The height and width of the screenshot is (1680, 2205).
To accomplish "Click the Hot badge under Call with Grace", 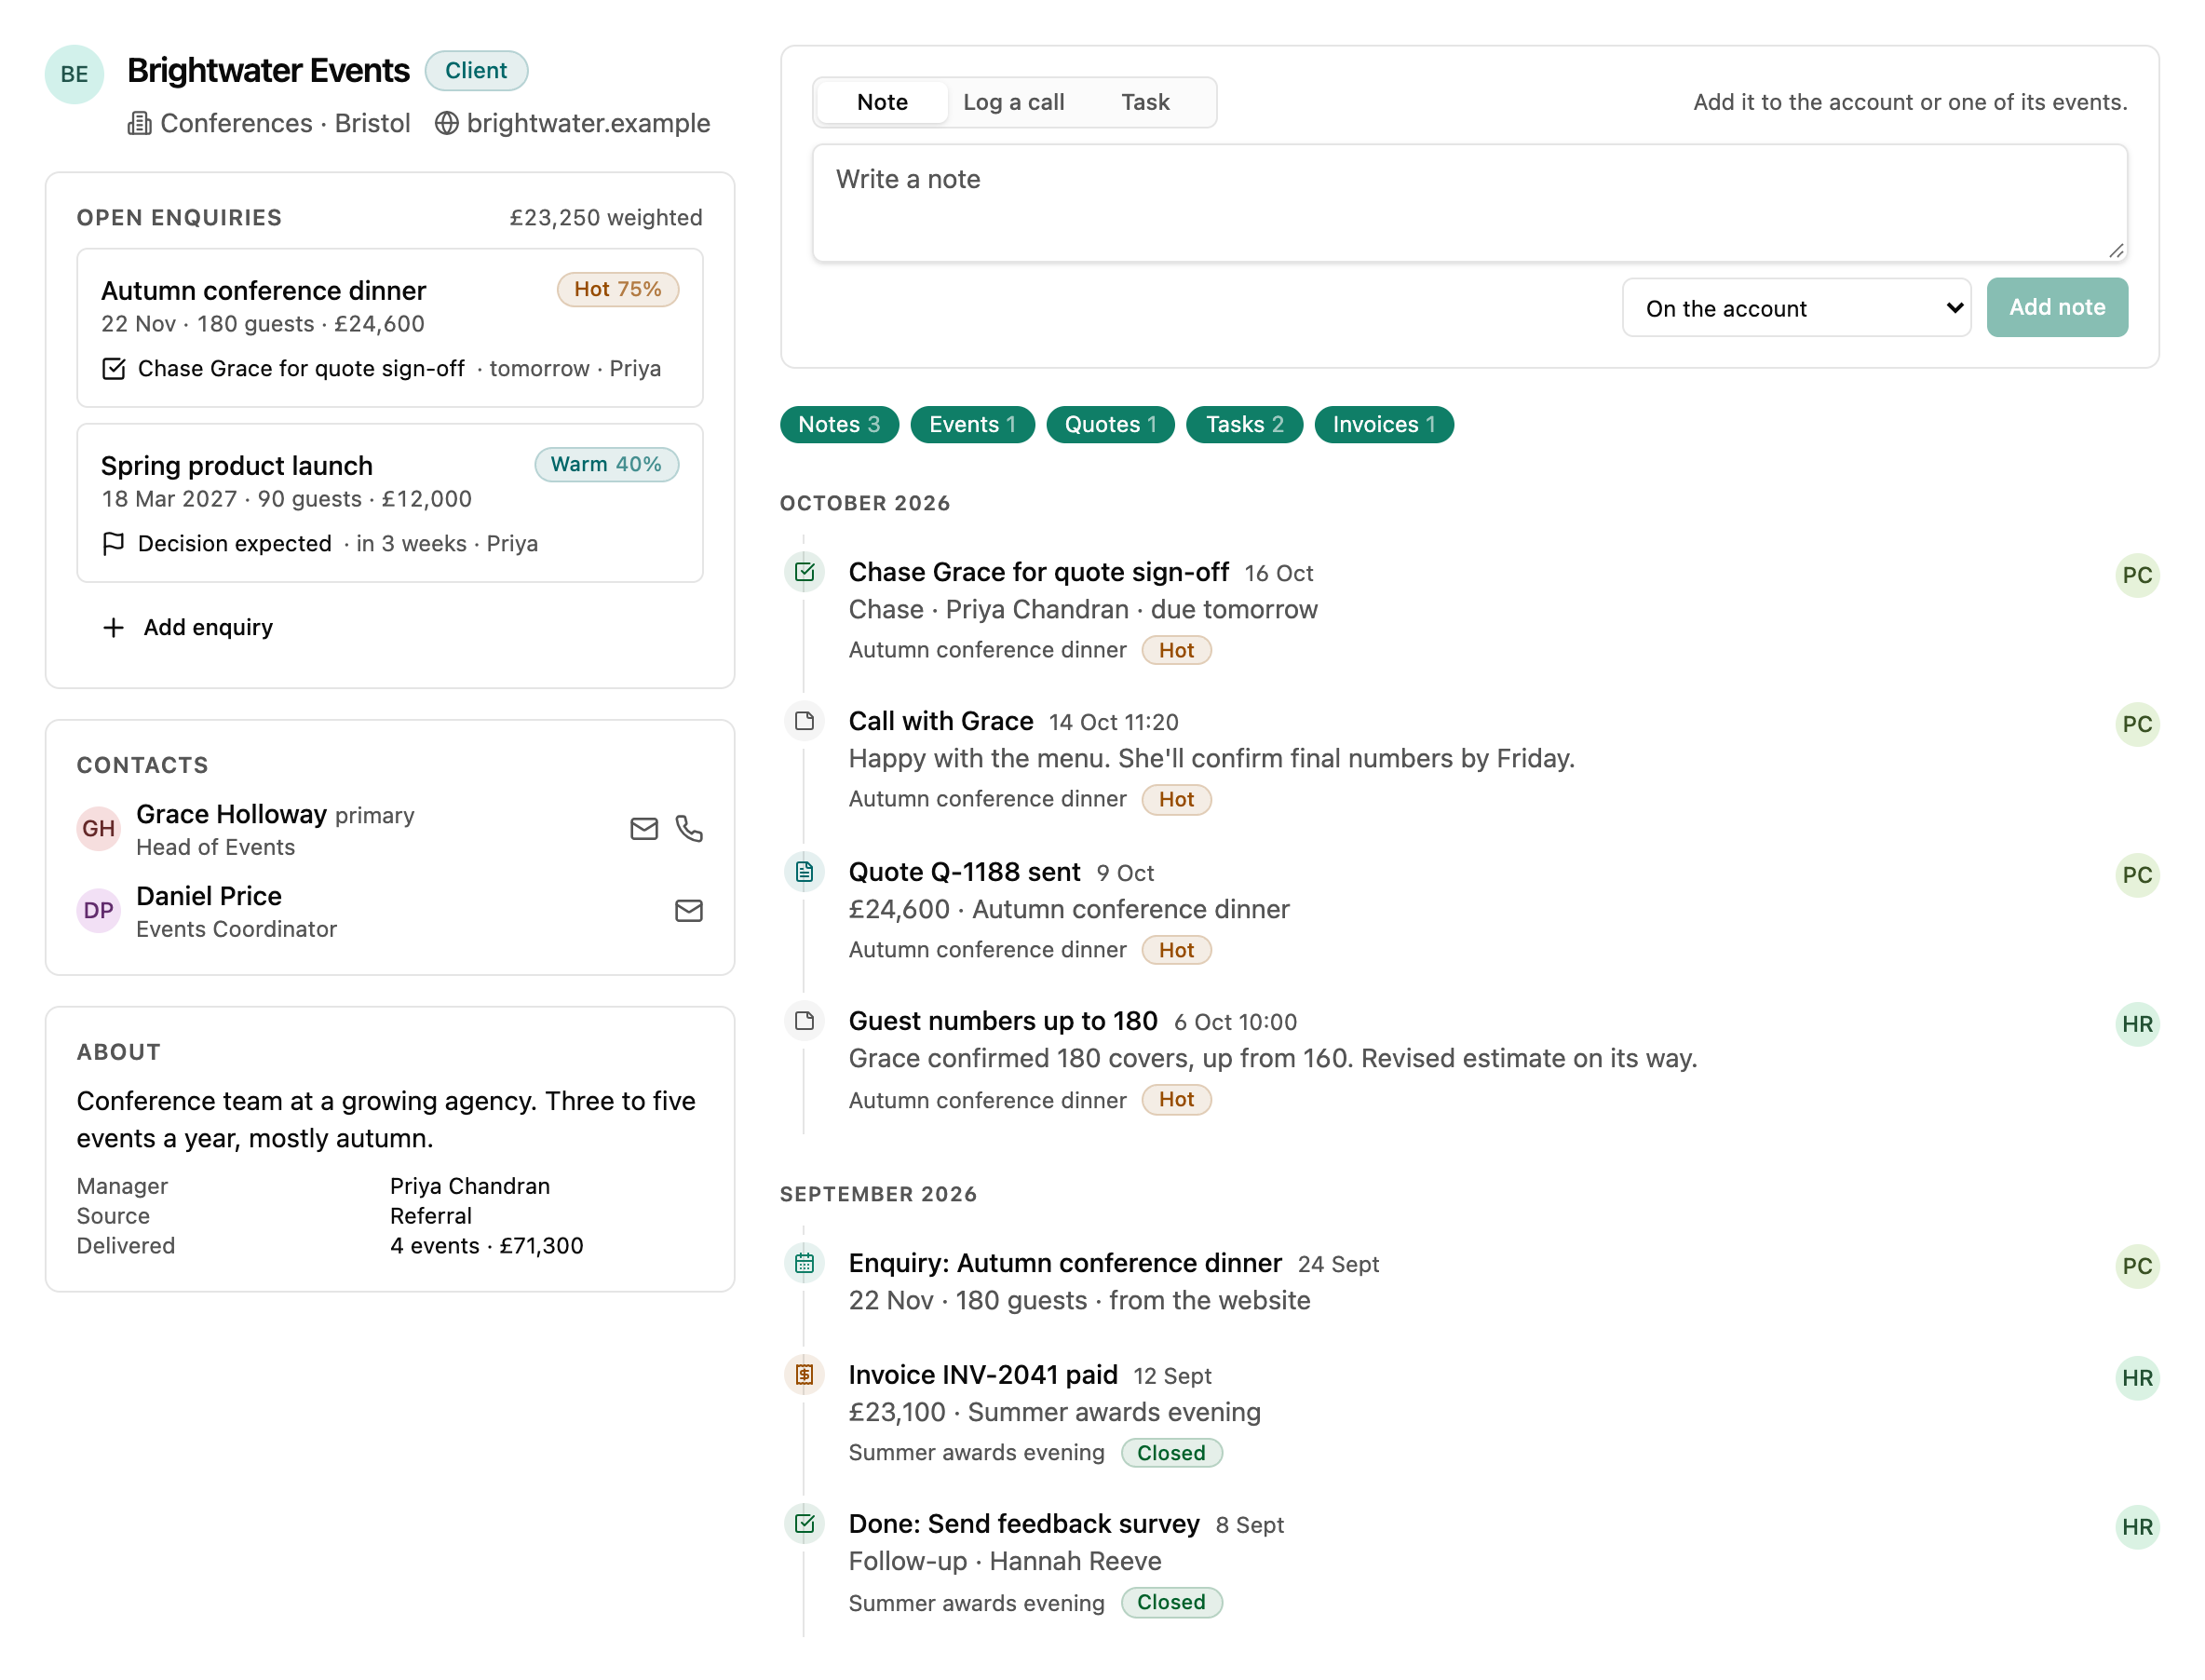I will pyautogui.click(x=1176, y=800).
